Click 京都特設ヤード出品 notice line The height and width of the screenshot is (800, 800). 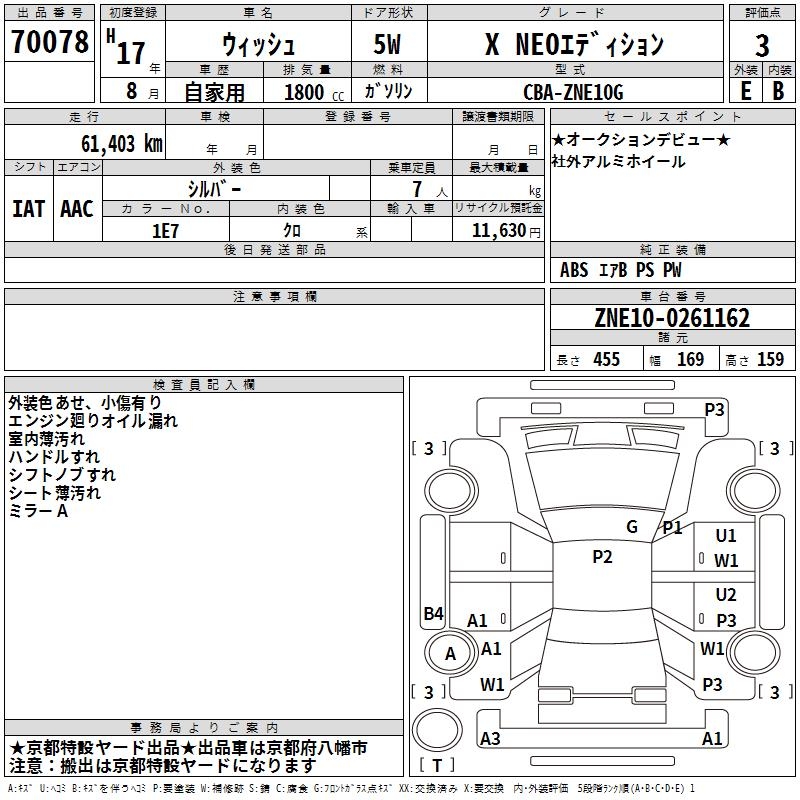tap(188, 748)
